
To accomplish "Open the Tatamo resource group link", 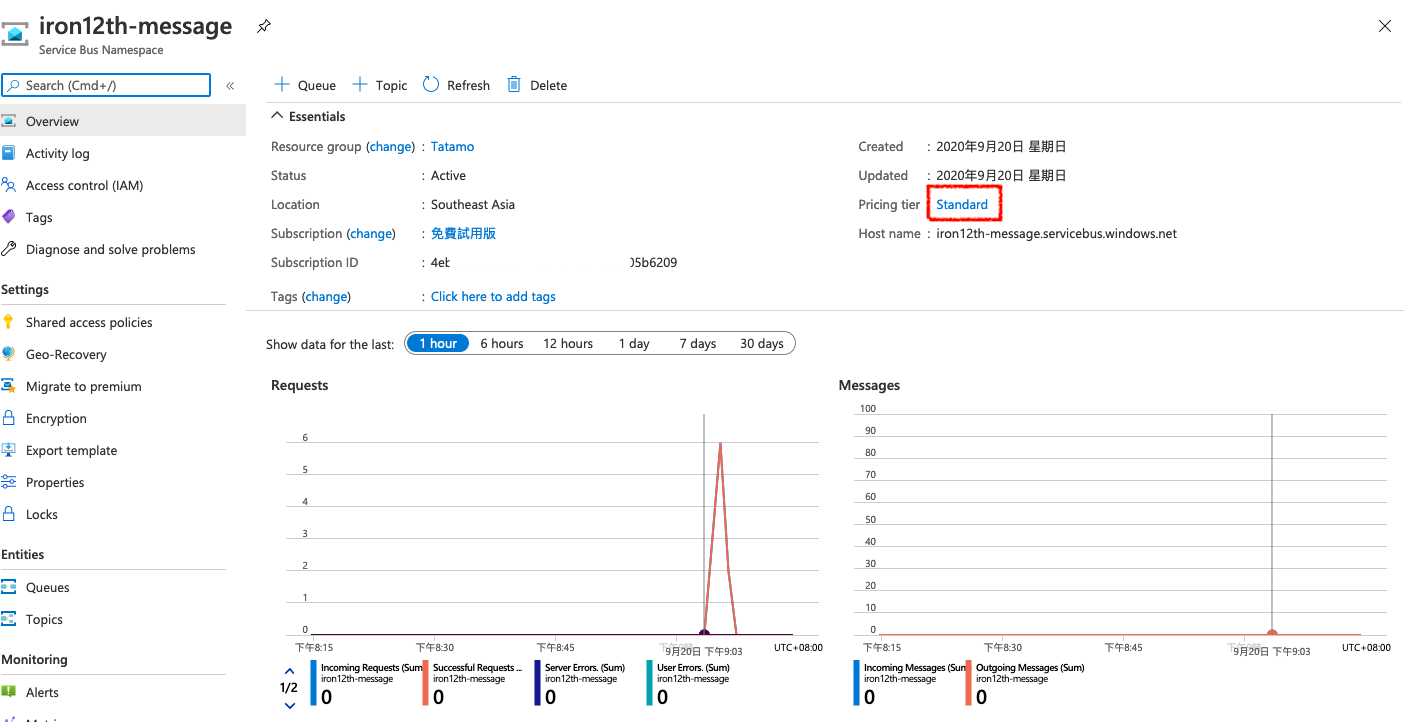I will click(453, 147).
